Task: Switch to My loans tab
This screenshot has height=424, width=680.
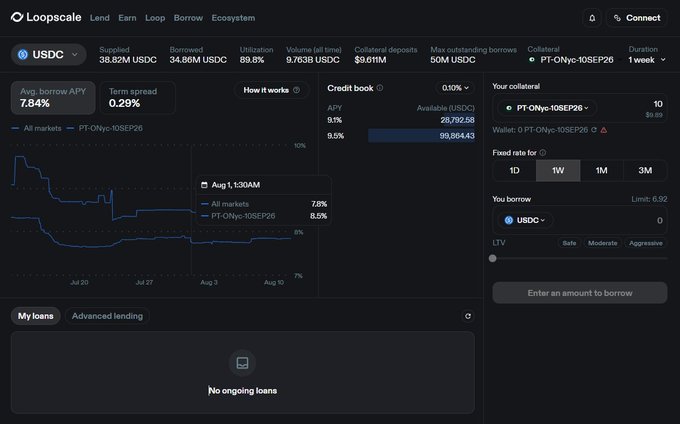Action: click(x=36, y=316)
